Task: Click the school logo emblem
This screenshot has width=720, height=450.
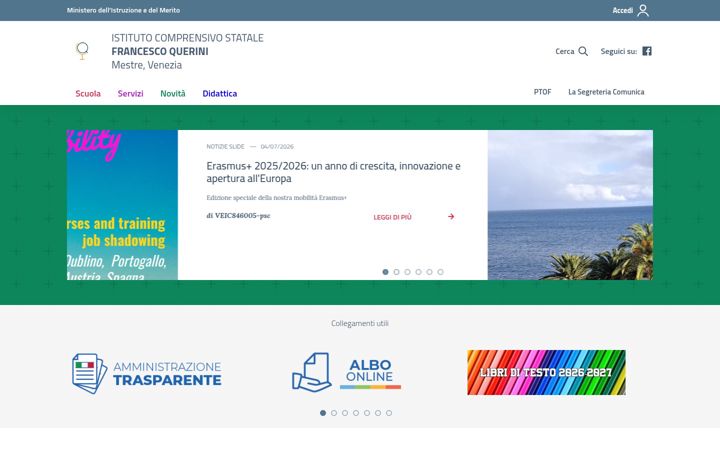Action: click(82, 51)
